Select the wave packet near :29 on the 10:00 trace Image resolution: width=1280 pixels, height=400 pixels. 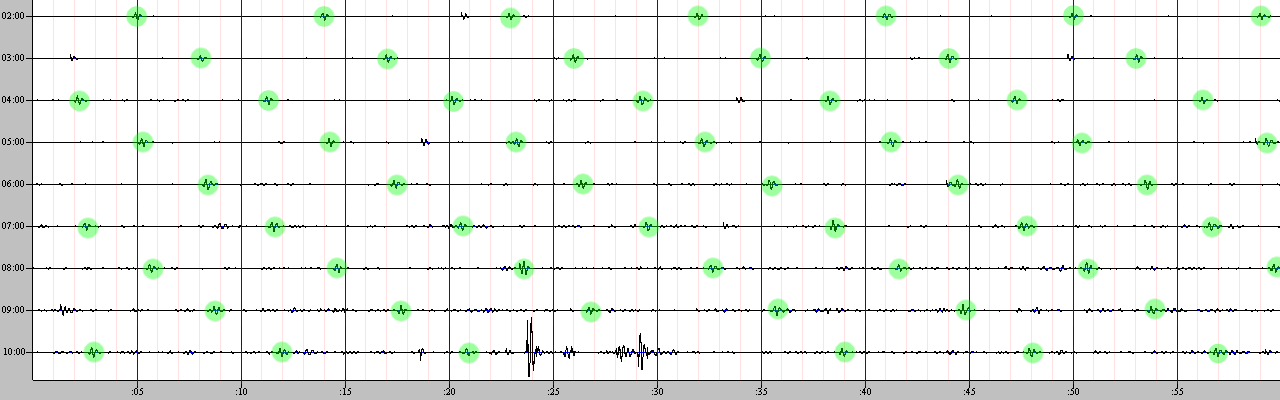(636, 351)
